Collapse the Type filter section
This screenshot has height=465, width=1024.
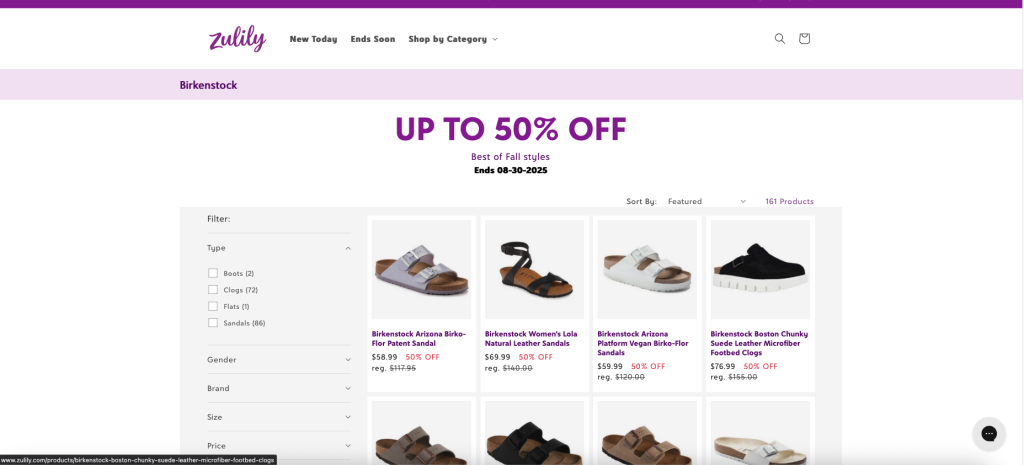348,248
